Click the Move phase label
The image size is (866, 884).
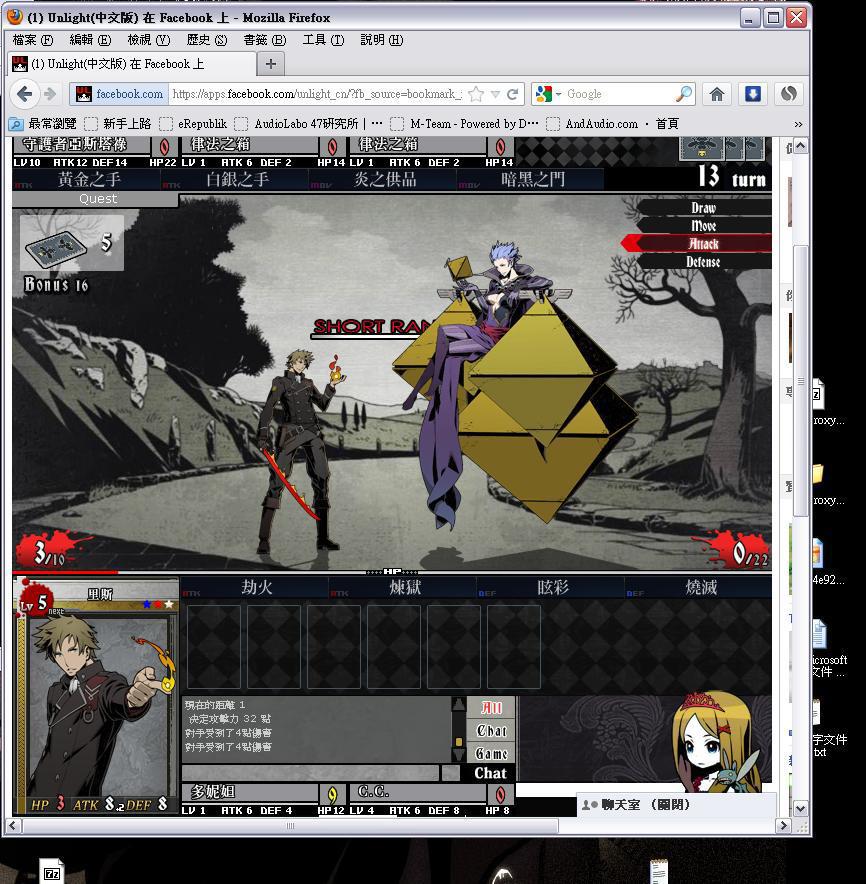tap(704, 226)
